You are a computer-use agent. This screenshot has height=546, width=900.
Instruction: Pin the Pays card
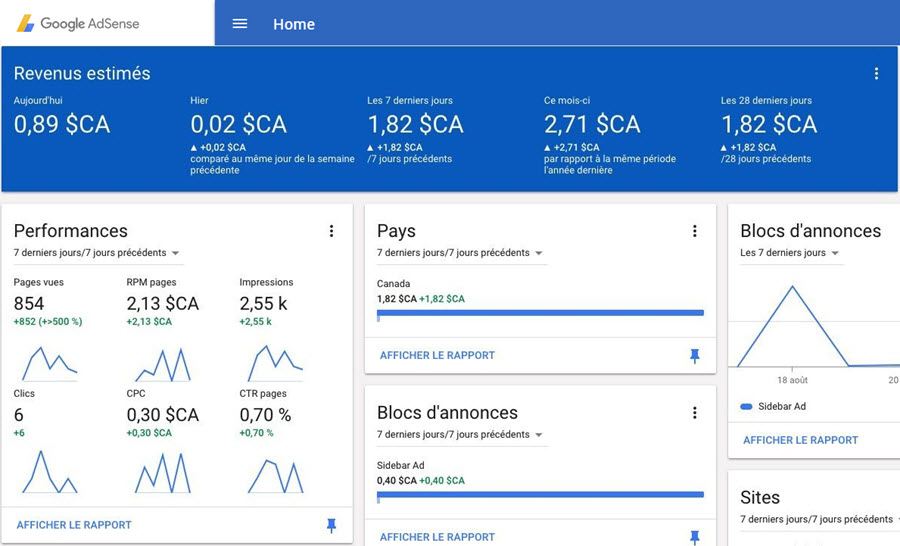[x=695, y=356]
